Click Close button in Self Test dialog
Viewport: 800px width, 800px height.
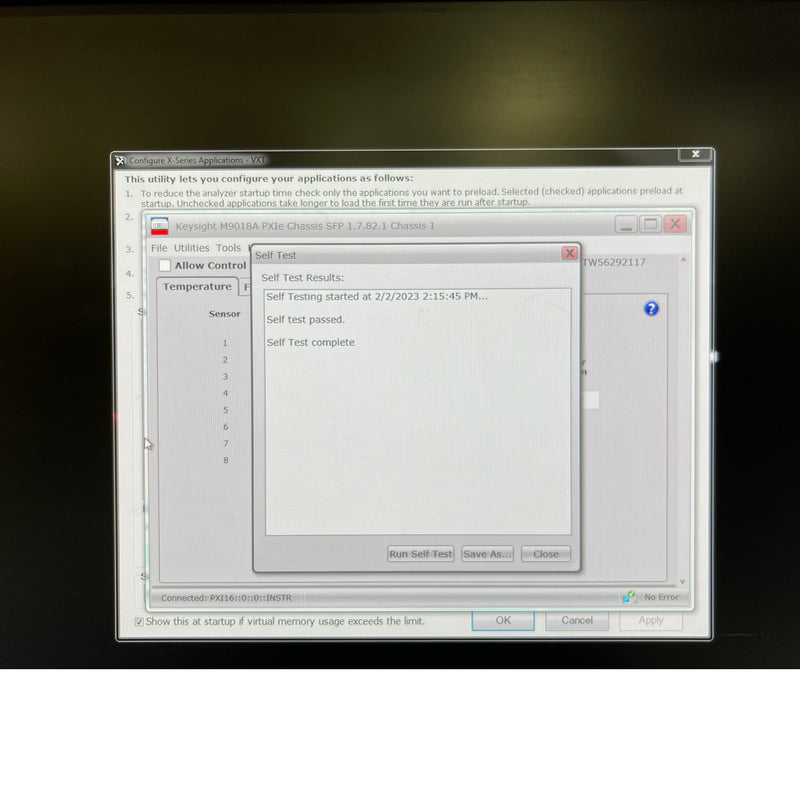546,554
